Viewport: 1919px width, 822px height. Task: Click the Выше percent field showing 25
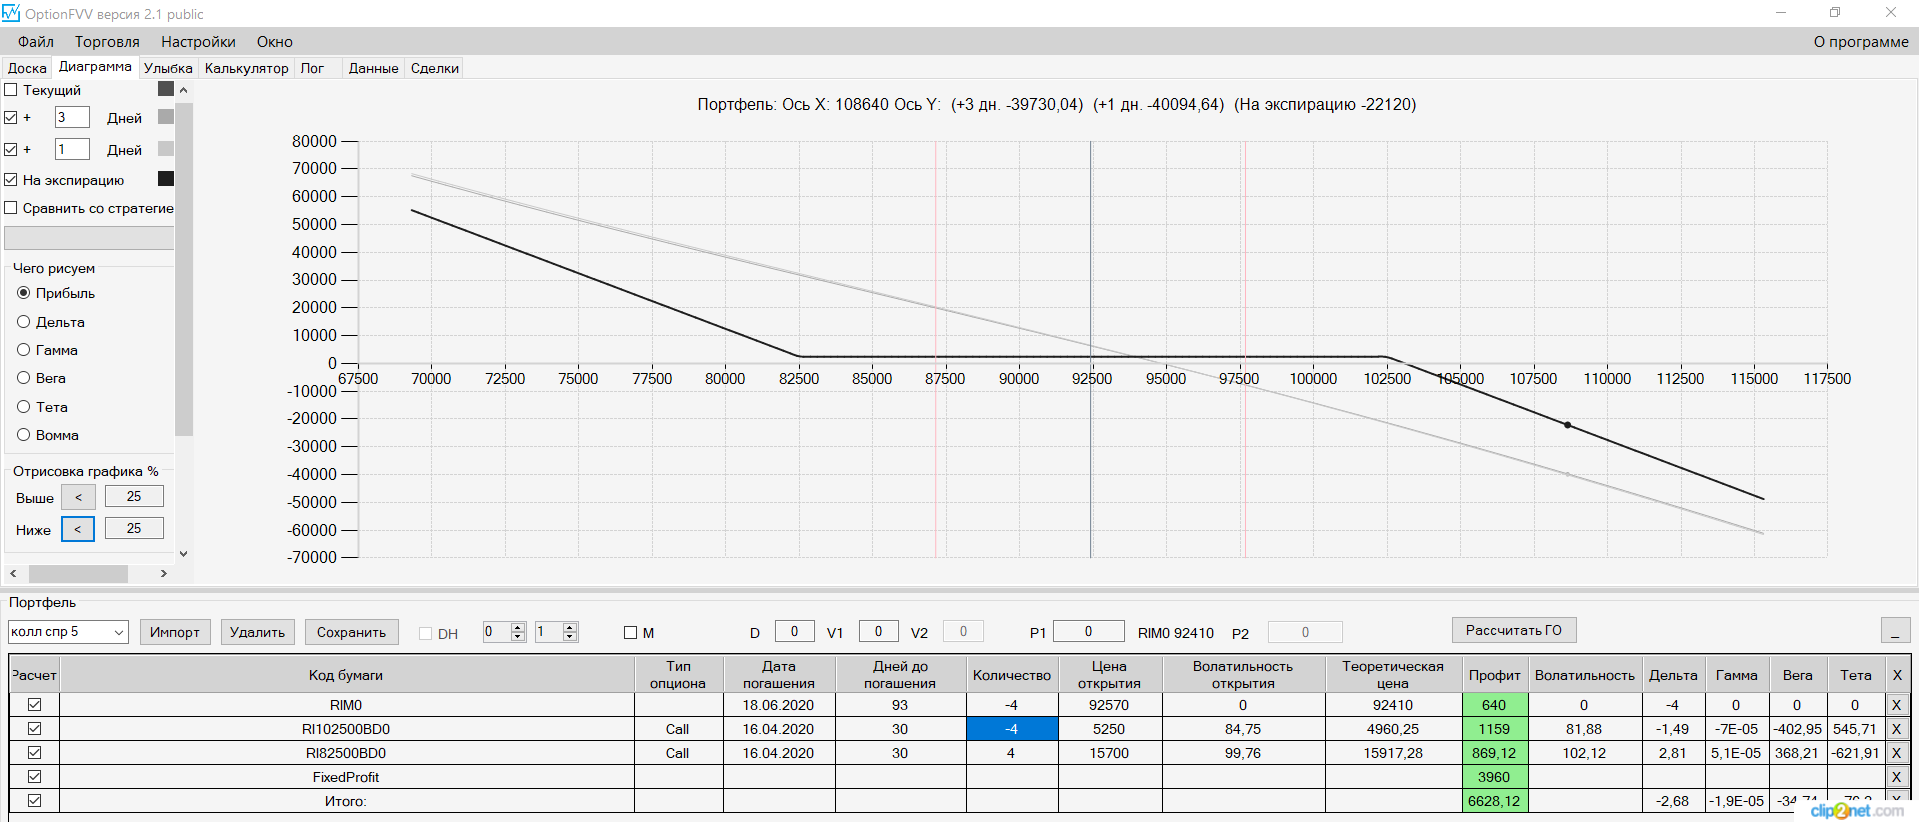pyautogui.click(x=134, y=497)
